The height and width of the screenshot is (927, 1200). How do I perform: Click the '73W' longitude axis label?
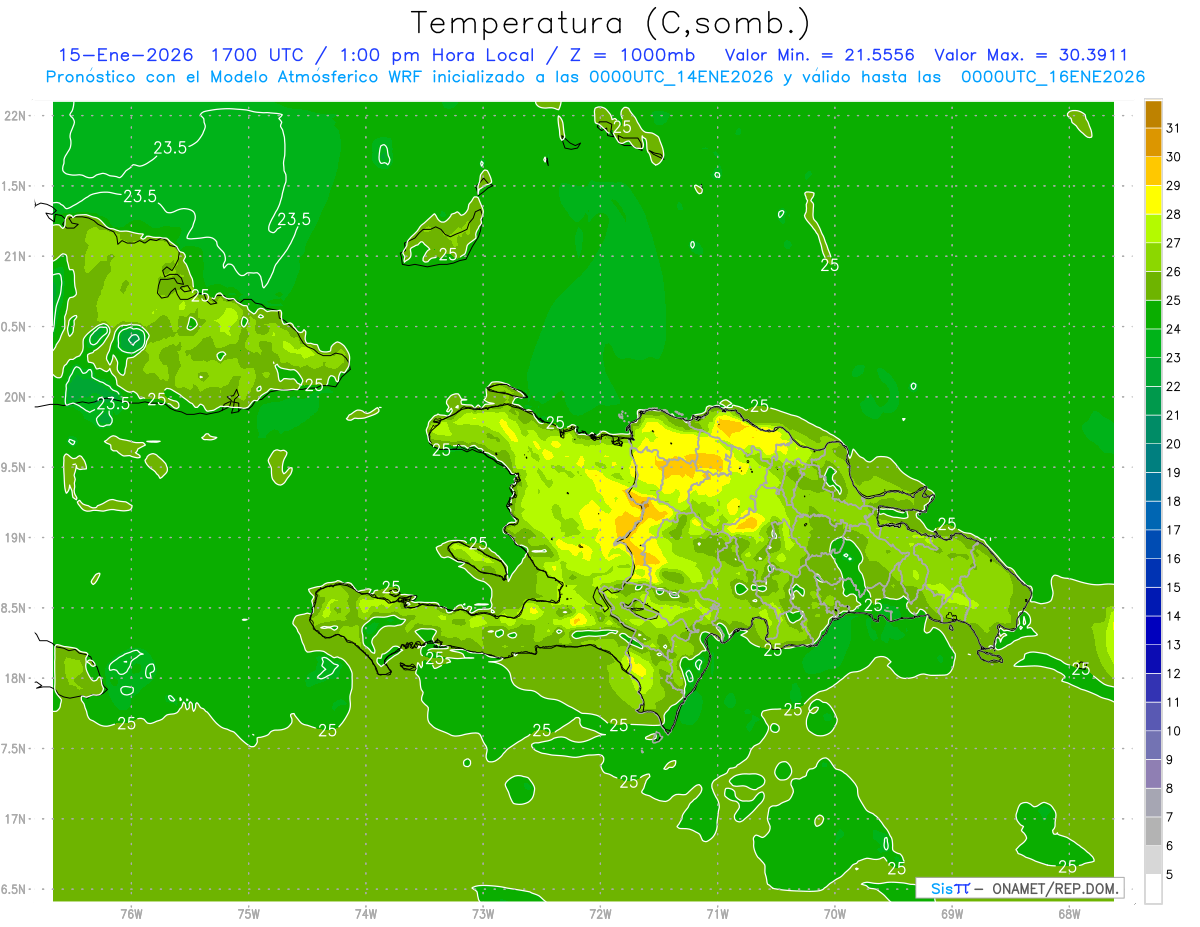[483, 914]
